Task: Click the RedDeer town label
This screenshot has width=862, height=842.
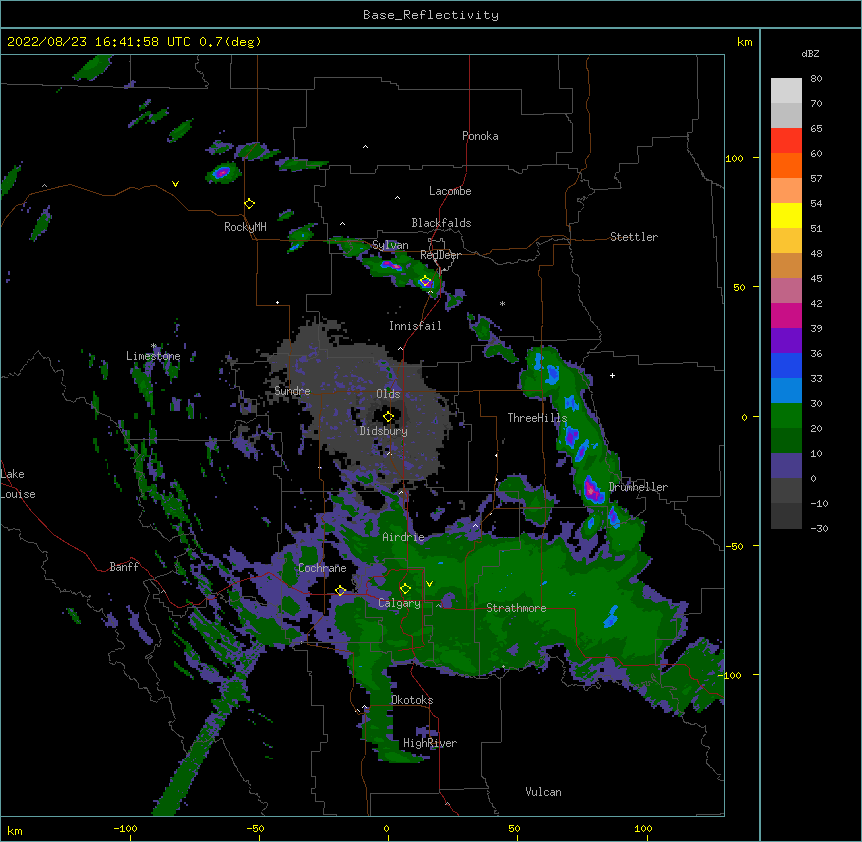Action: [x=440, y=255]
